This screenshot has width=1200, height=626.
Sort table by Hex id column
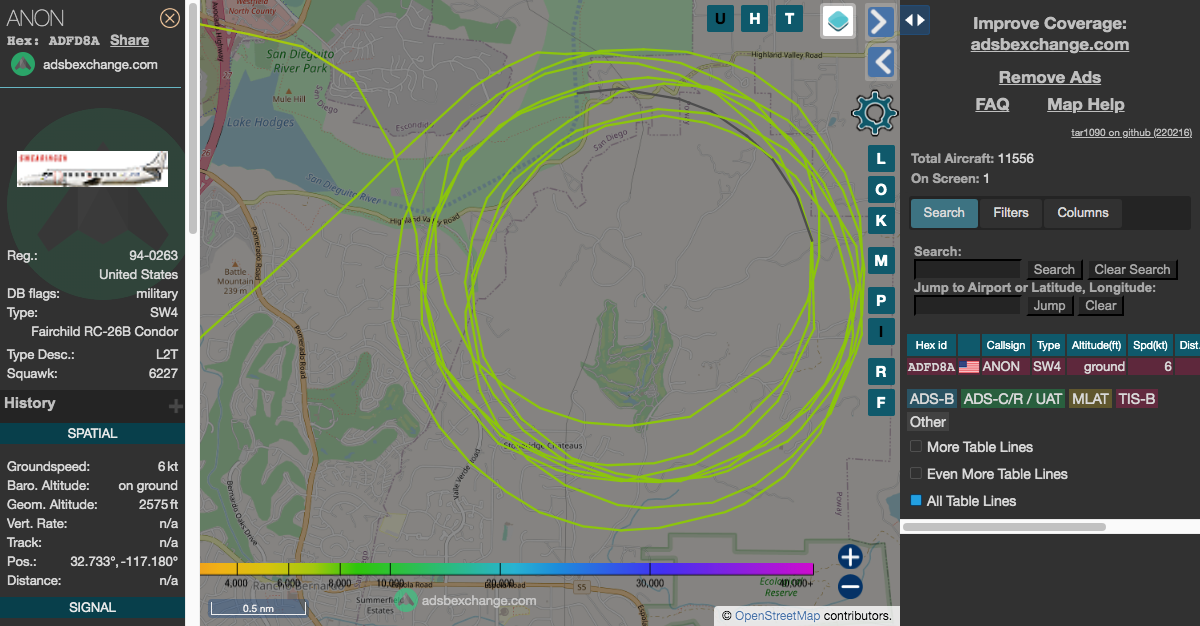pos(932,345)
